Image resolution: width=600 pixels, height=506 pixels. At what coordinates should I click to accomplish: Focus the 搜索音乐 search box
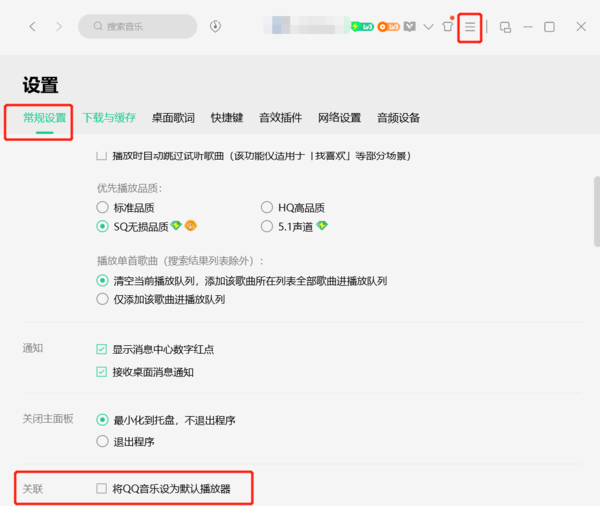(140, 26)
